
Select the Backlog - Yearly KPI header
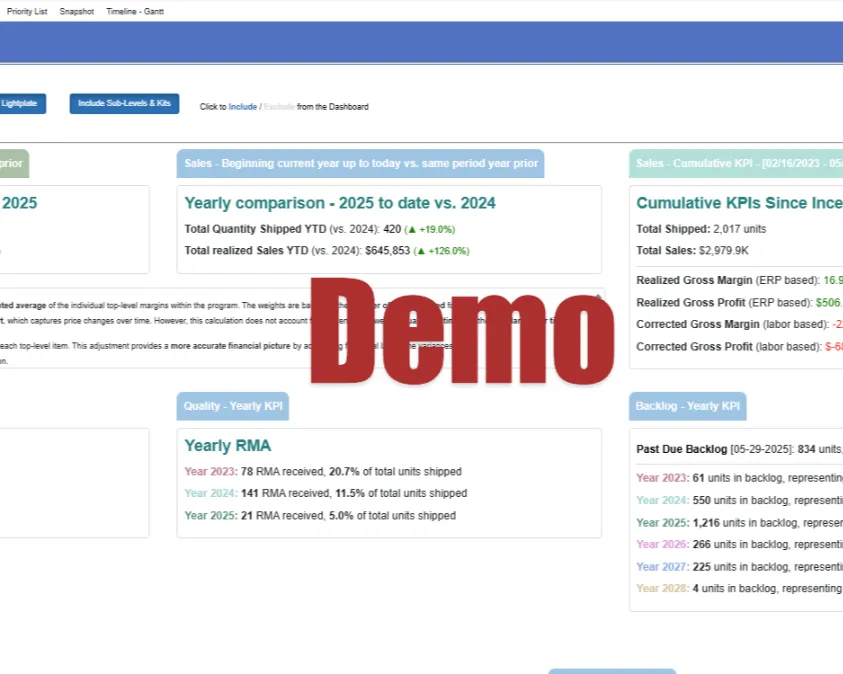[687, 406]
